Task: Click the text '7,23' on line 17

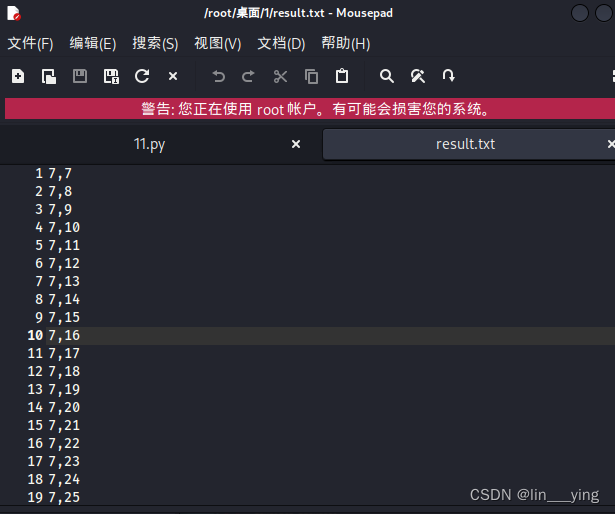Action: 64,461
